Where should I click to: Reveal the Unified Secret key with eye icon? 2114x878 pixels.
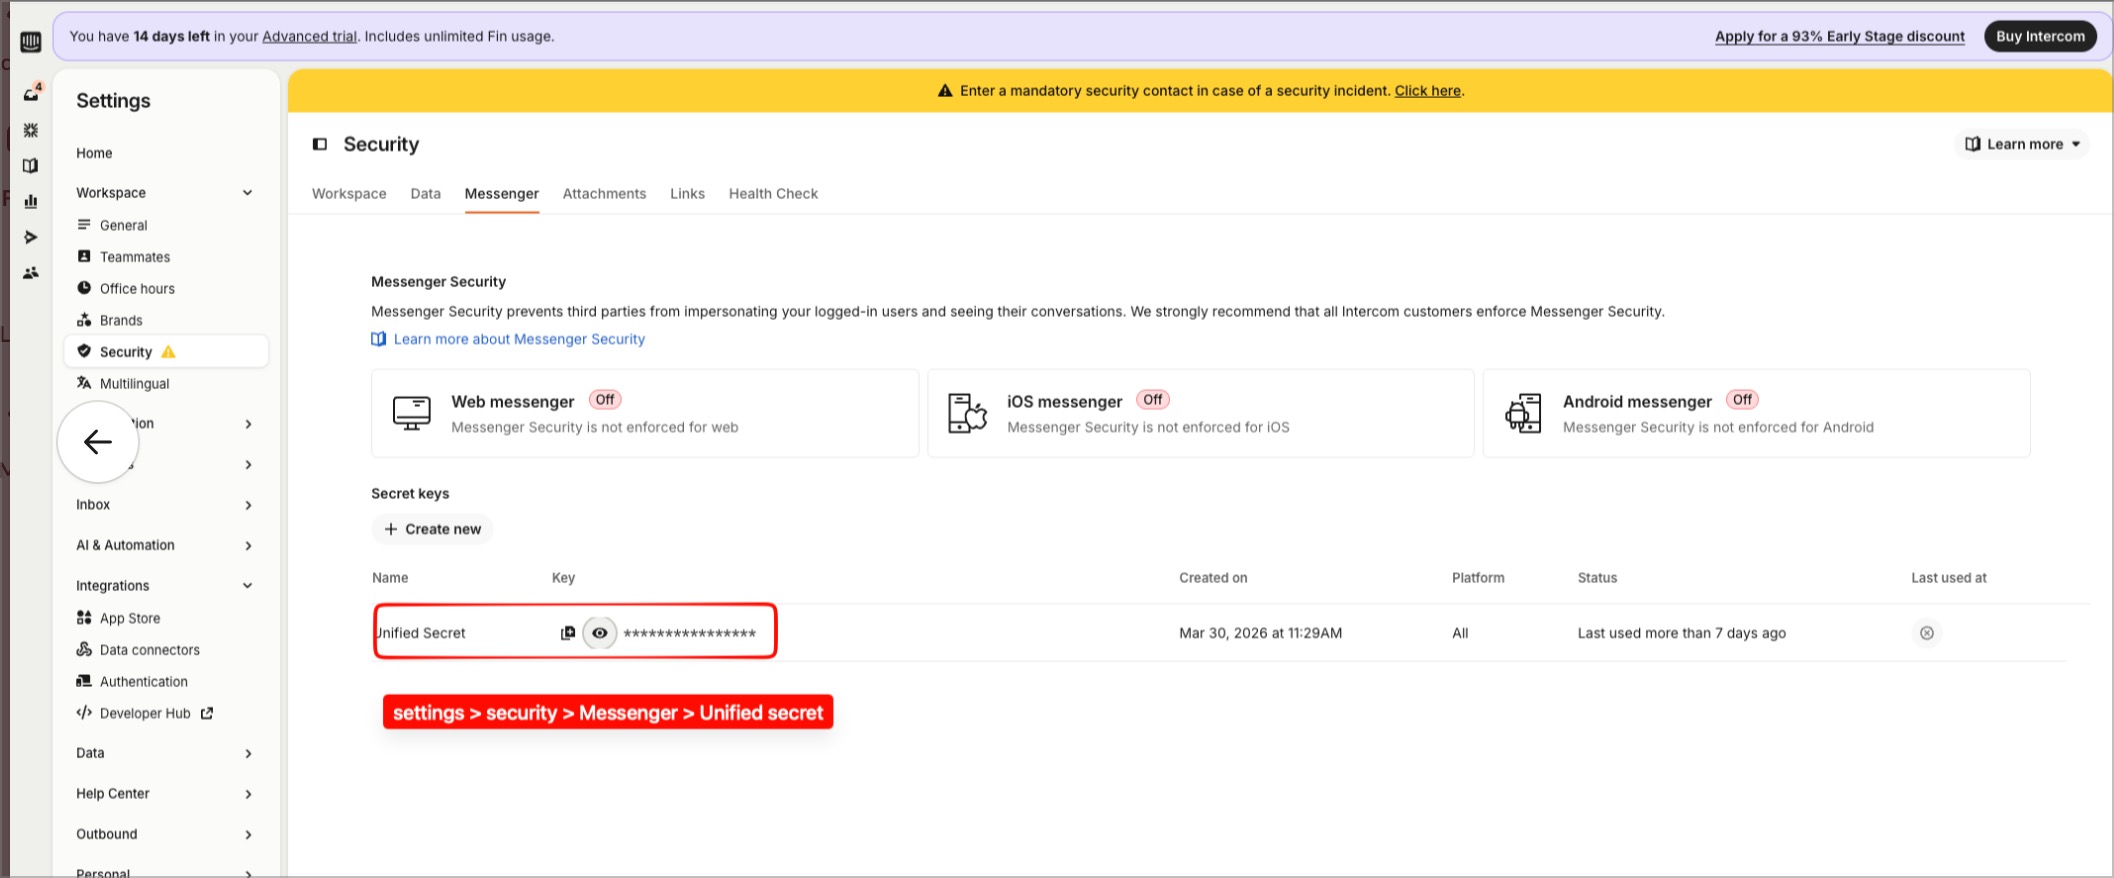point(600,633)
